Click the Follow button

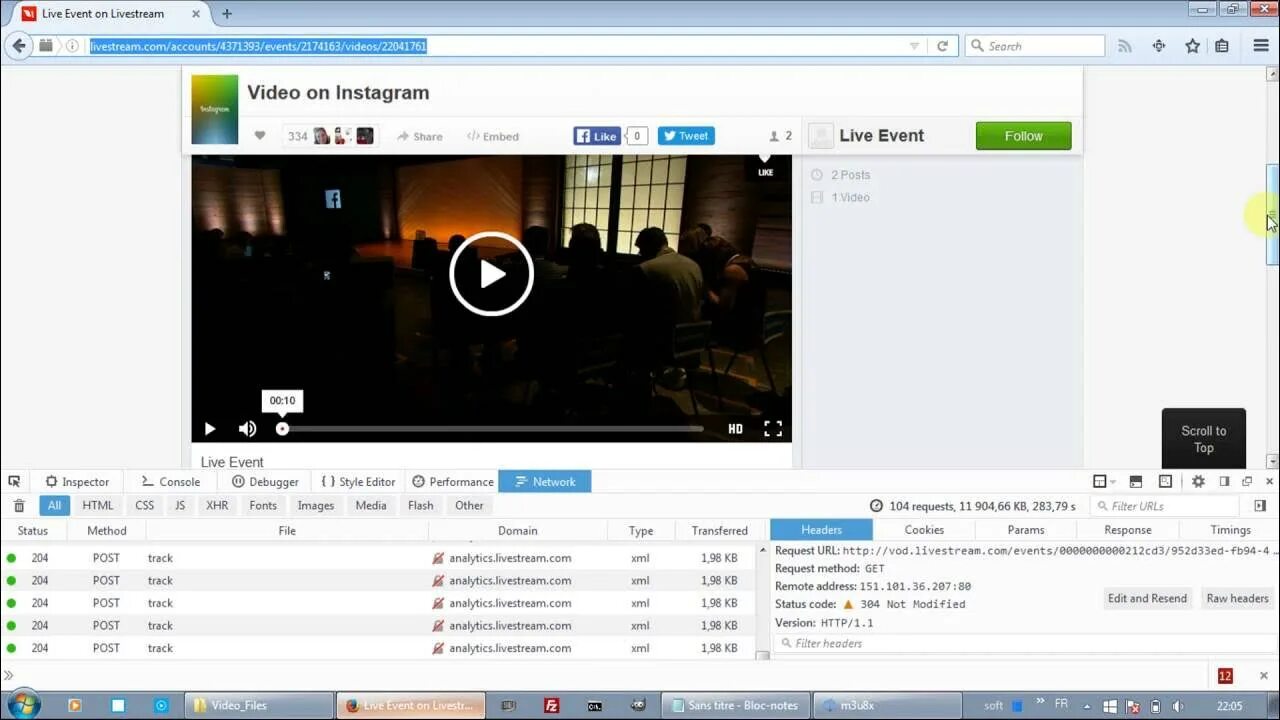click(1023, 136)
